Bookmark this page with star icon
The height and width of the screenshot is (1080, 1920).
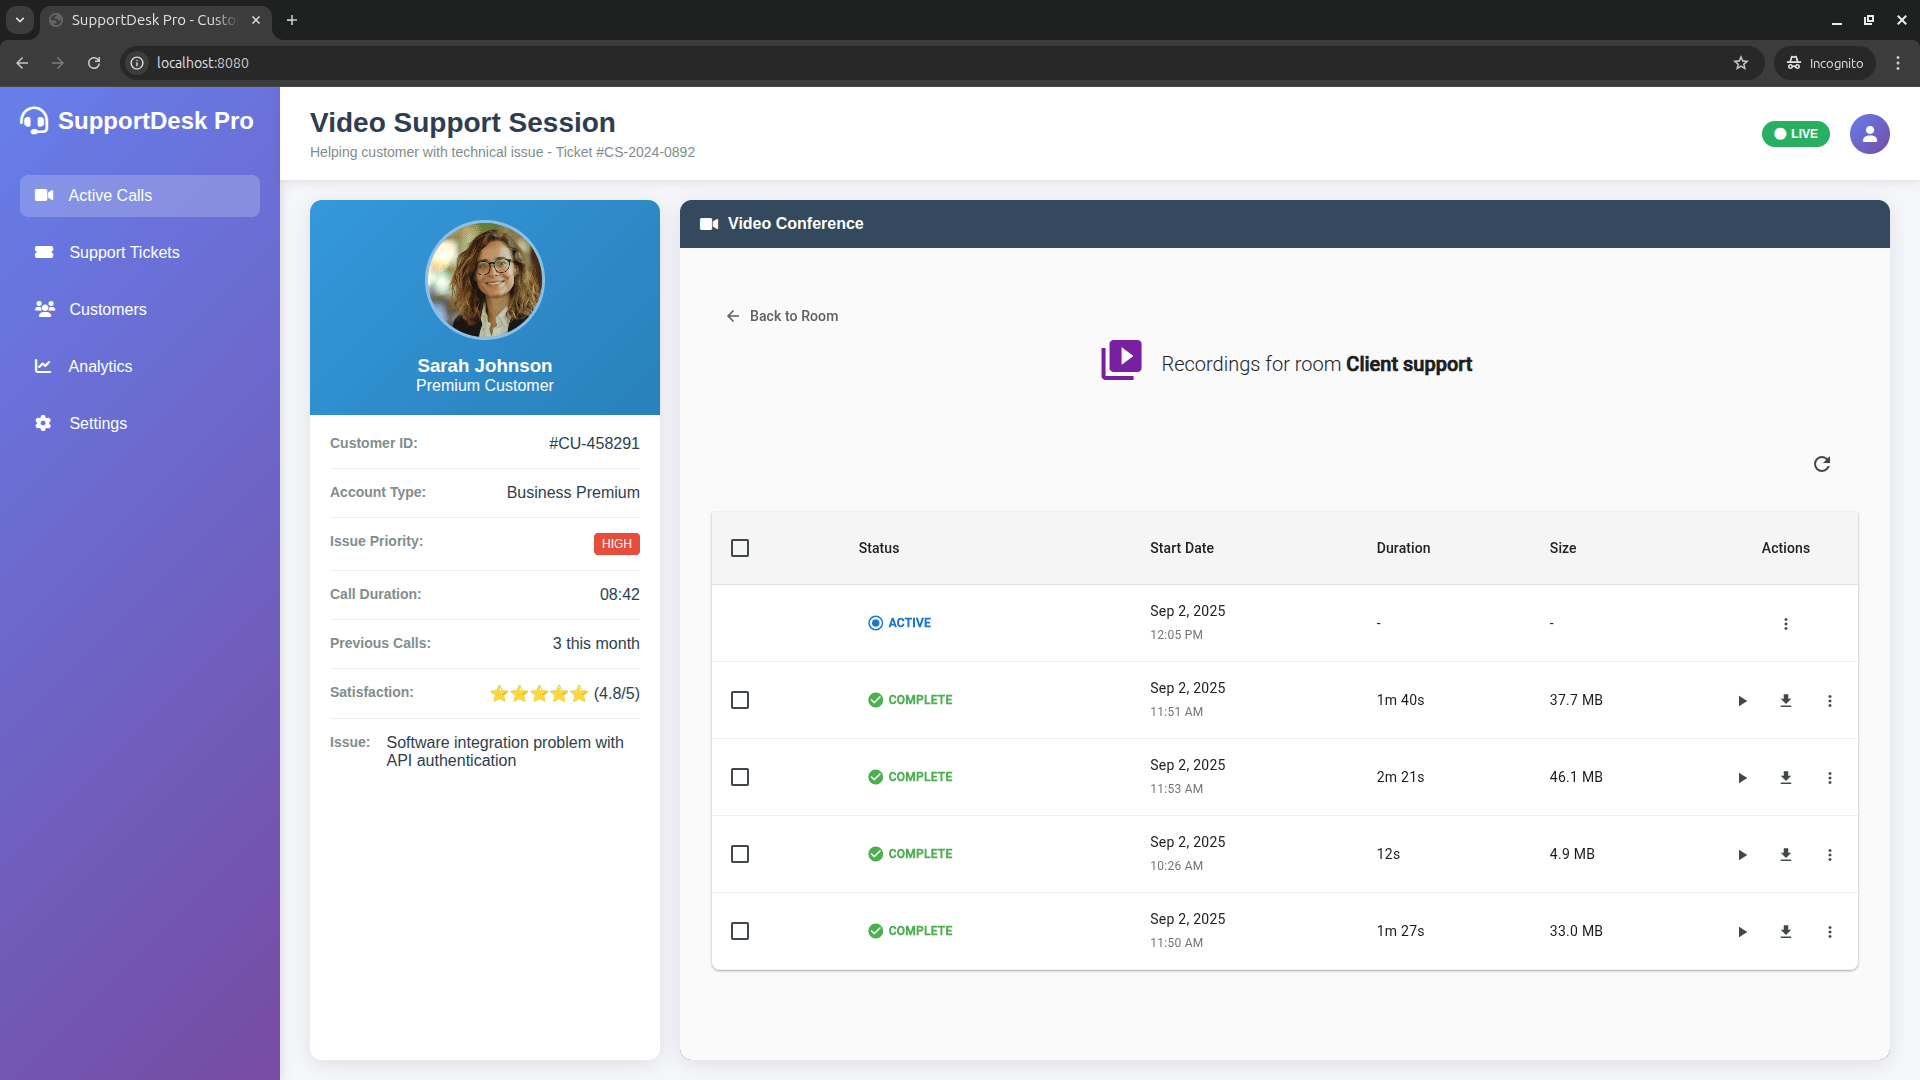coord(1741,63)
